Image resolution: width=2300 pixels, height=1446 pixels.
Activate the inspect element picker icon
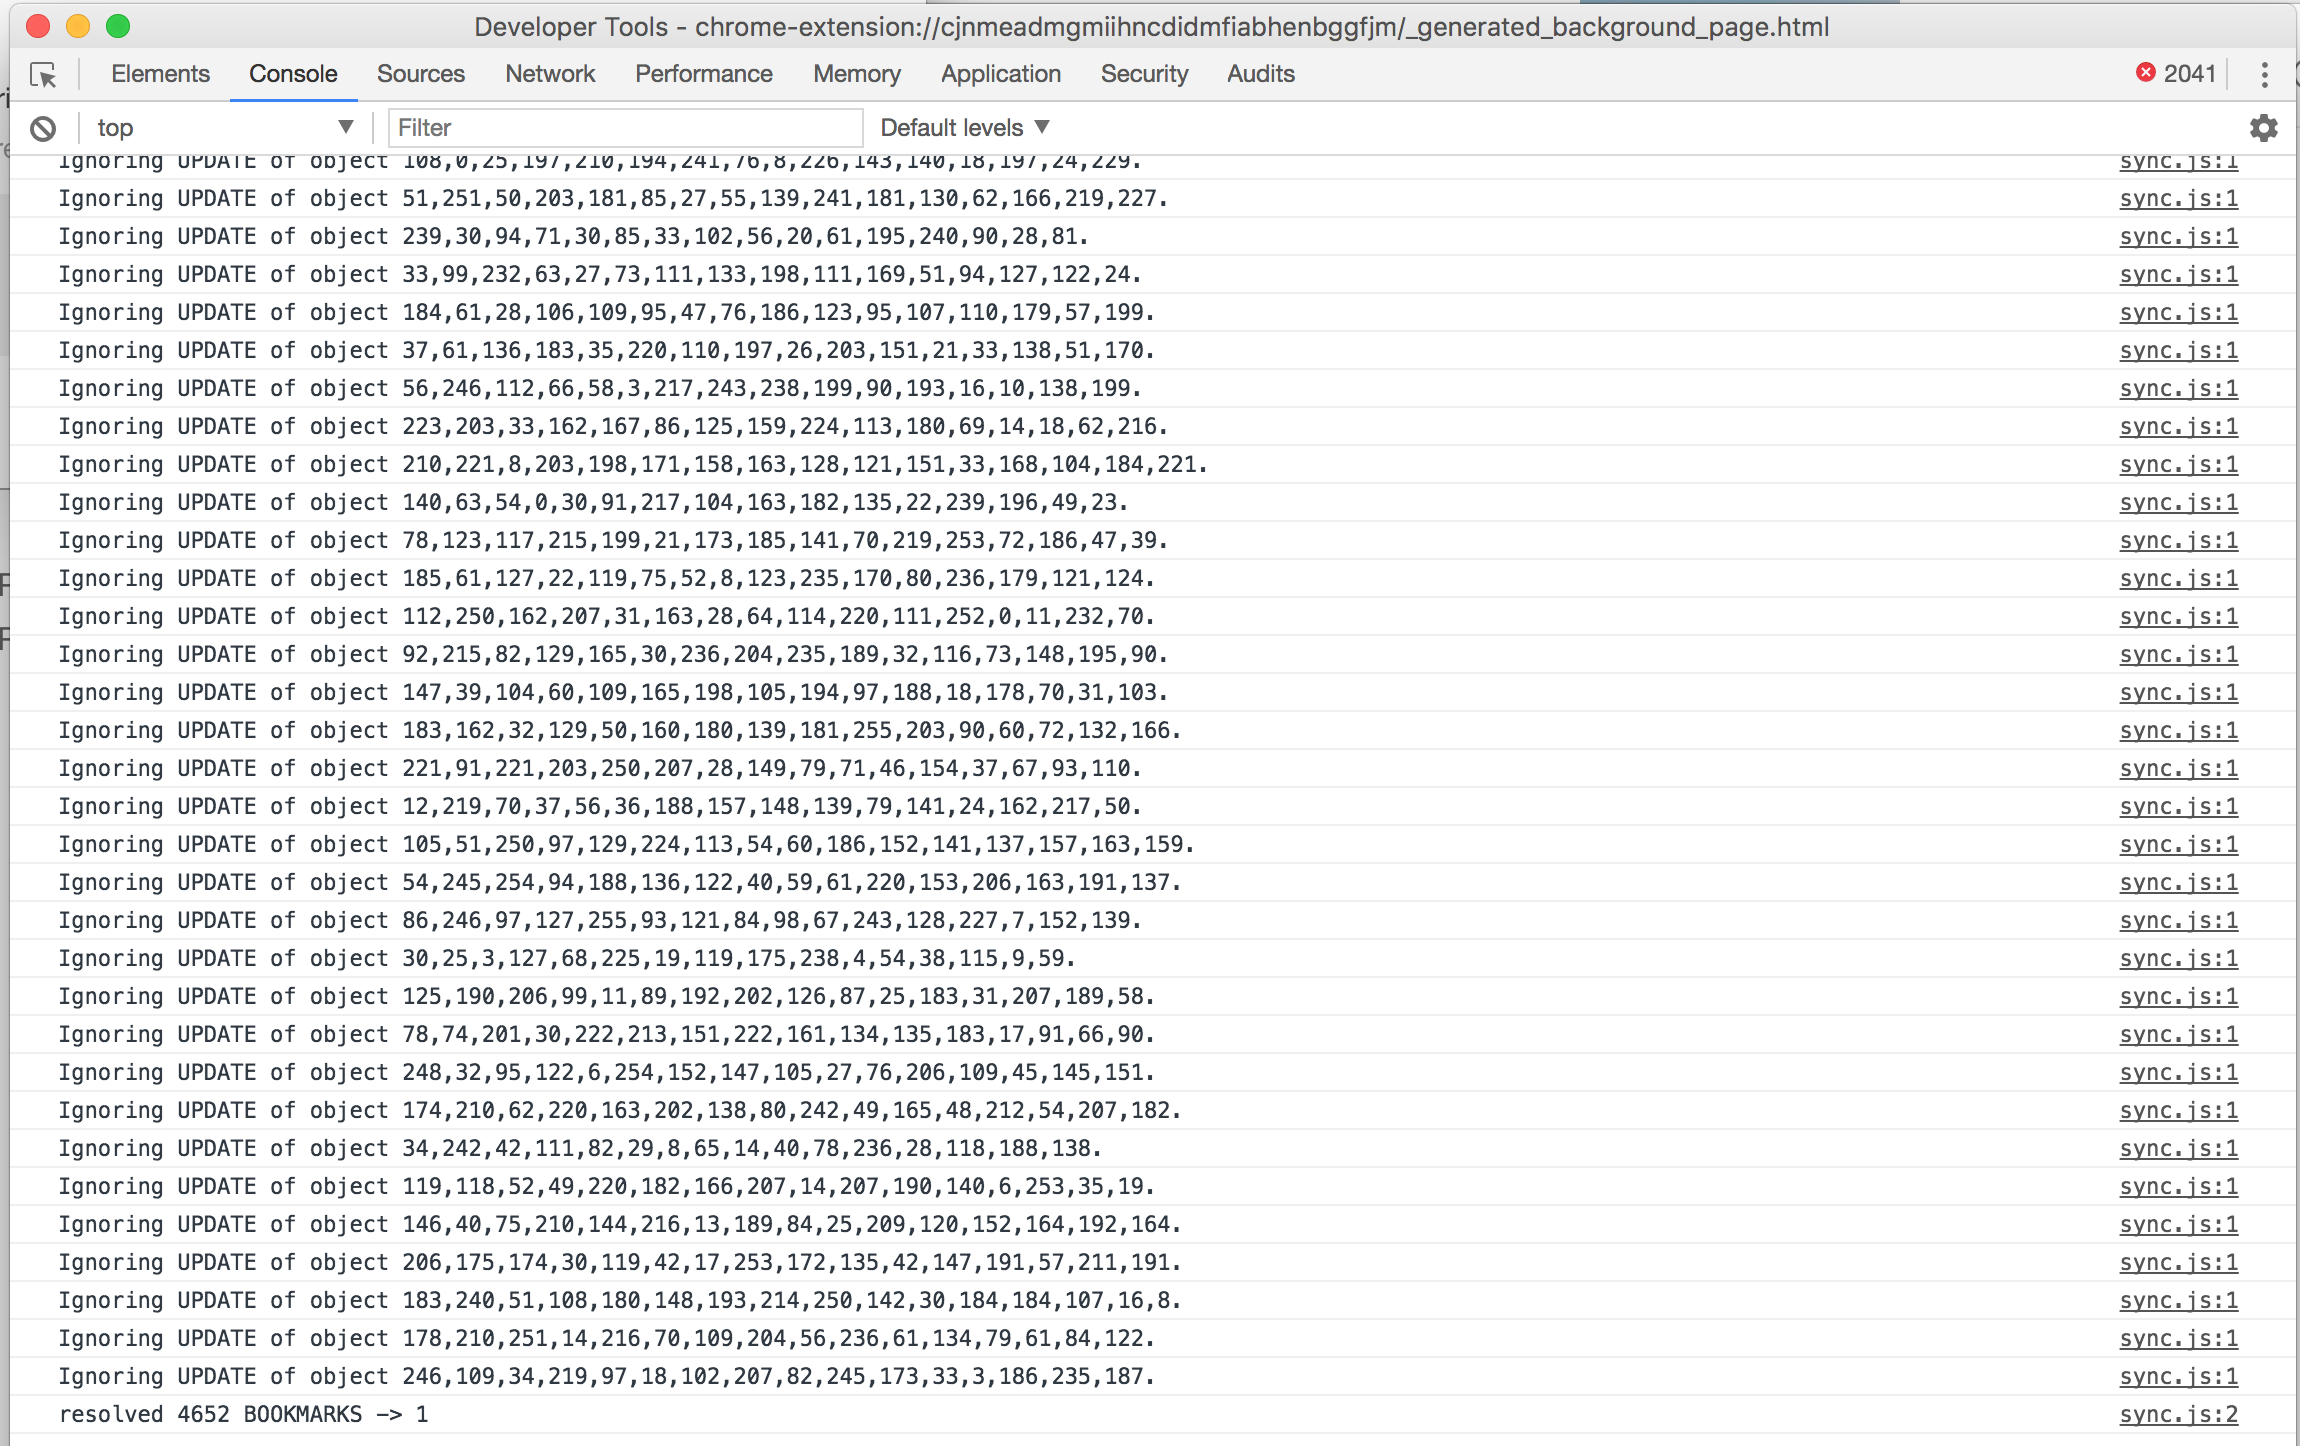[x=43, y=75]
